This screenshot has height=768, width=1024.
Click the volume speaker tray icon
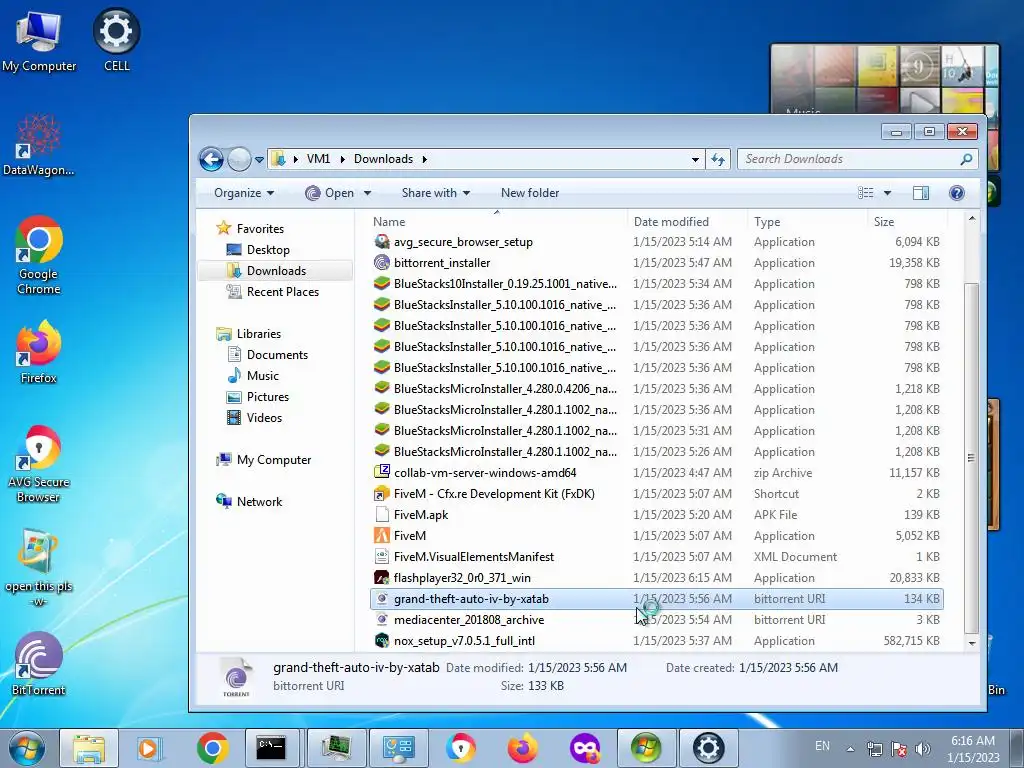[x=923, y=748]
